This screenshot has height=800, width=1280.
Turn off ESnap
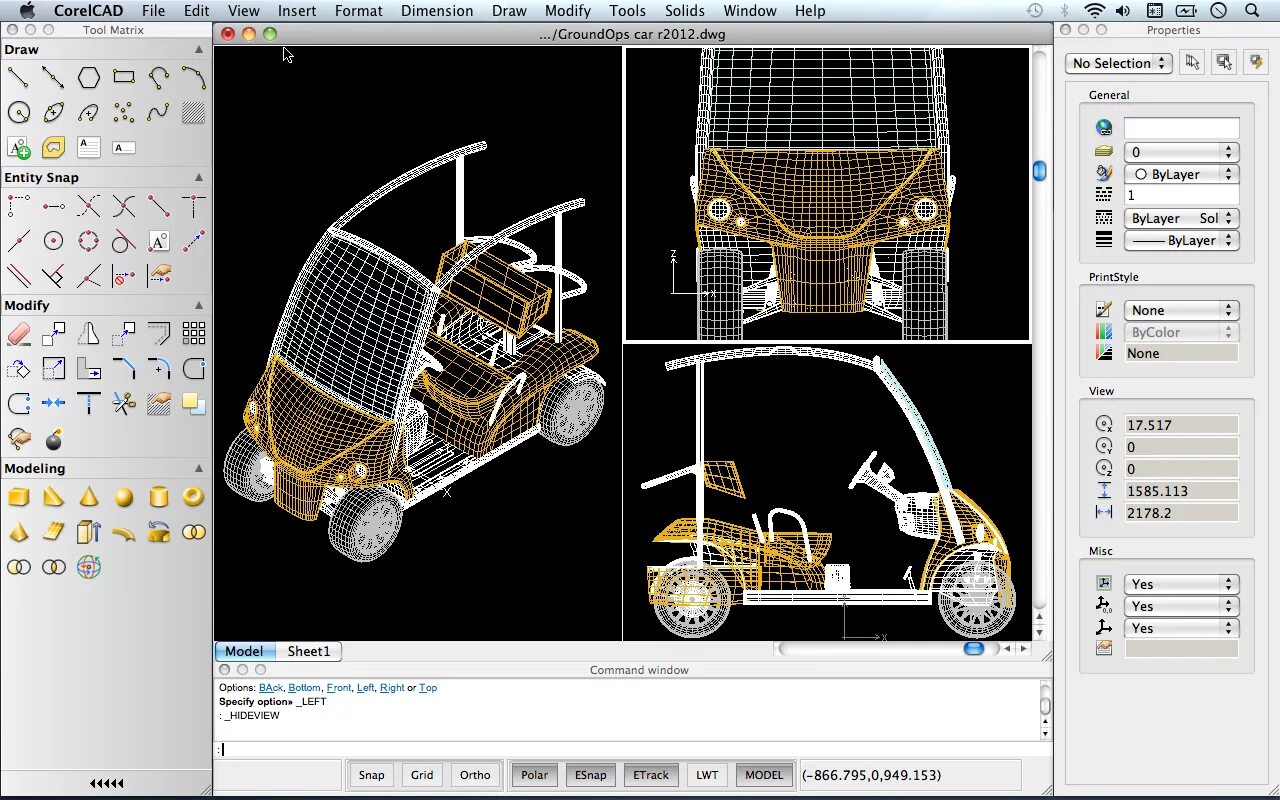coord(590,774)
